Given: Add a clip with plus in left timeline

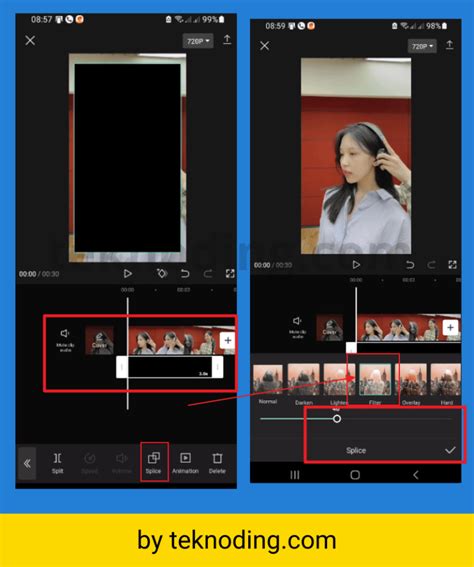Looking at the screenshot, I should point(228,340).
